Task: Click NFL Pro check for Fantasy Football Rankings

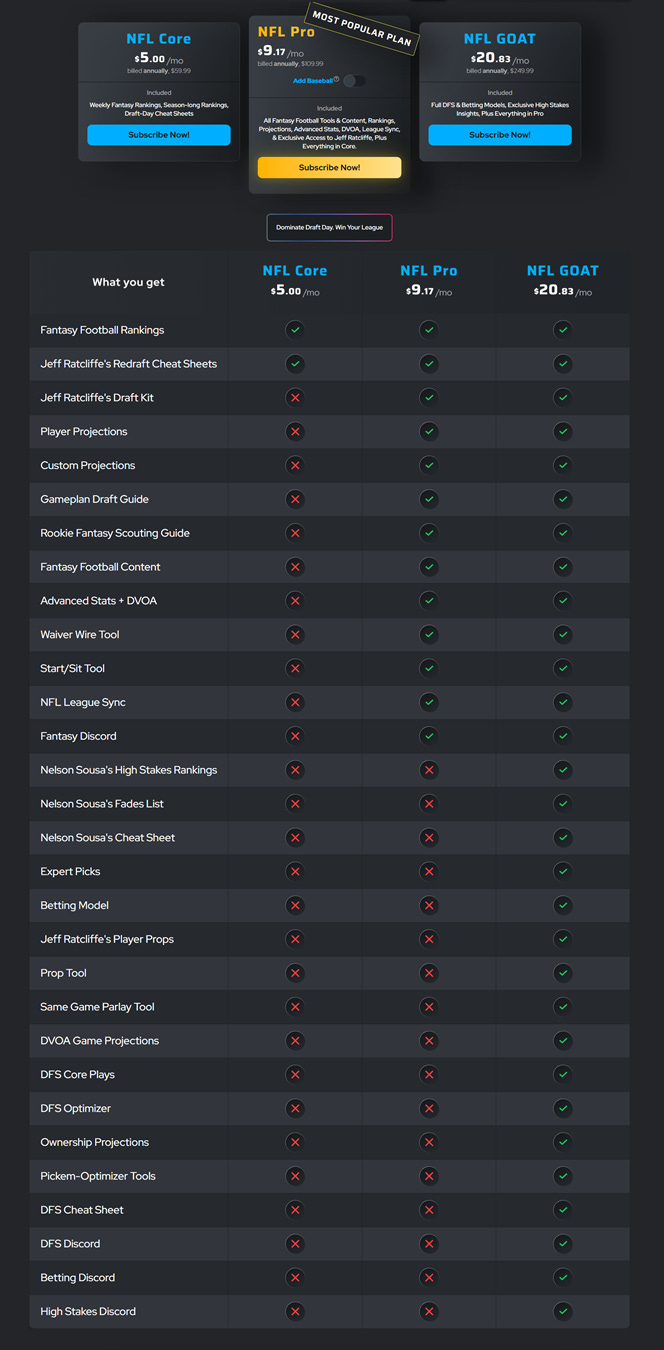Action: click(429, 330)
